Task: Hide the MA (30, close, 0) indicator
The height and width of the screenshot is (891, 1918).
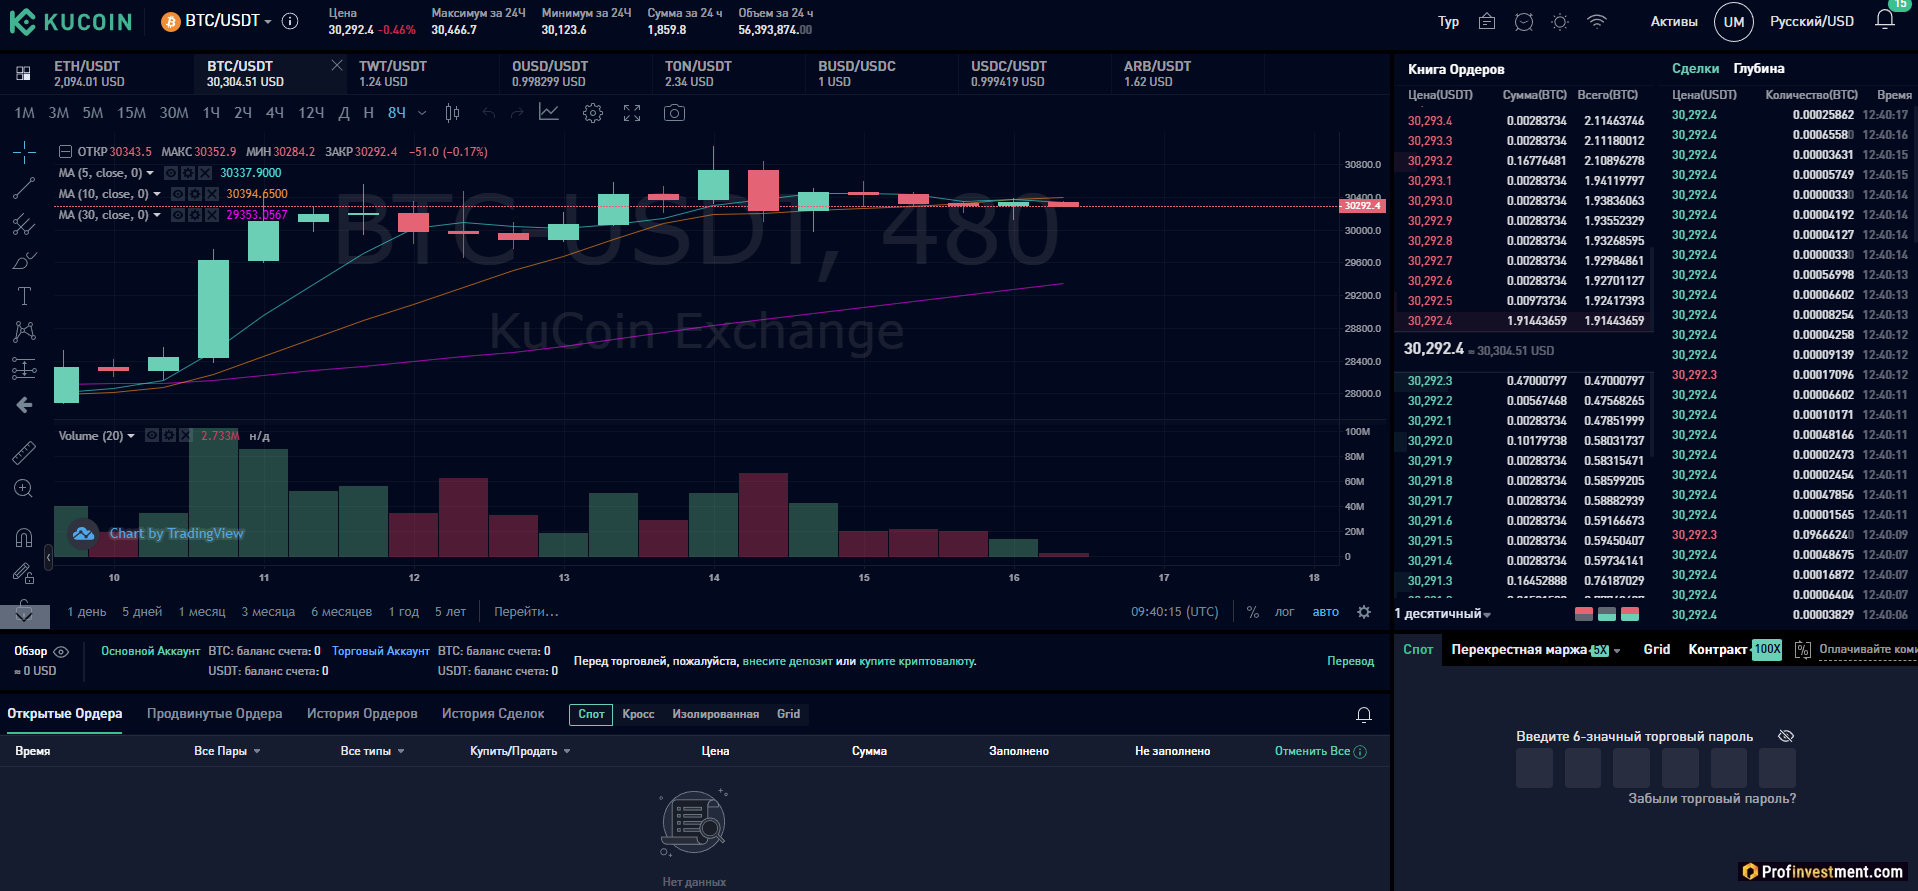Action: [x=177, y=215]
